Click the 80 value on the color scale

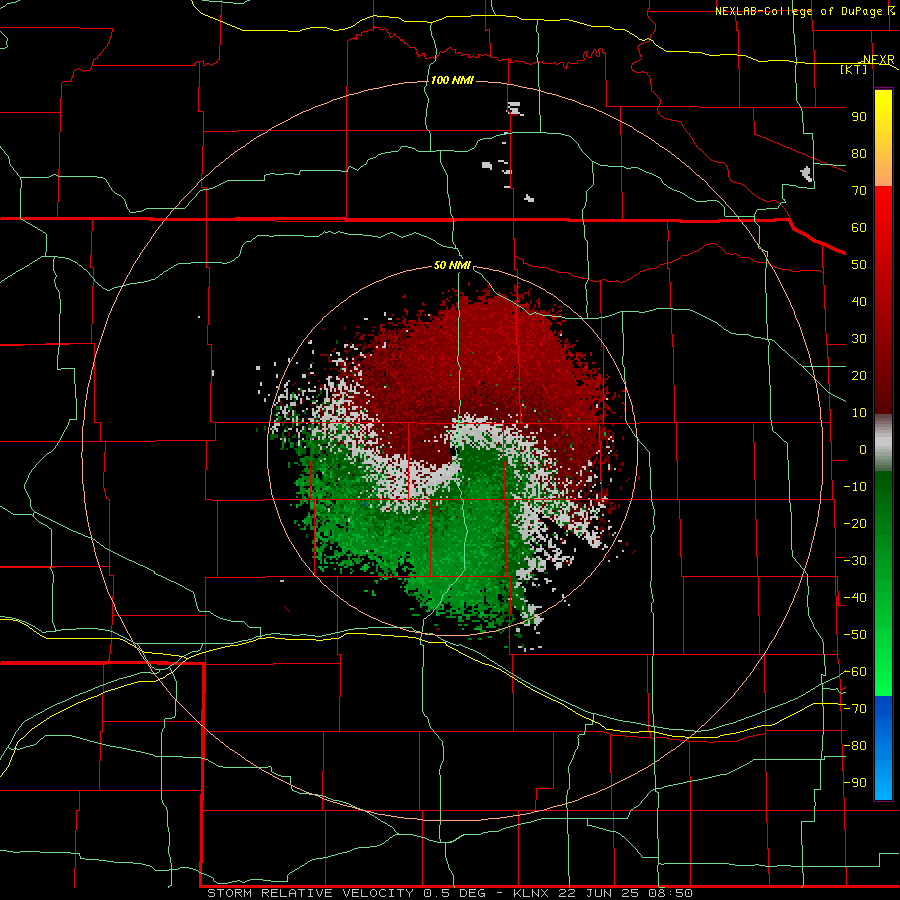859,153
